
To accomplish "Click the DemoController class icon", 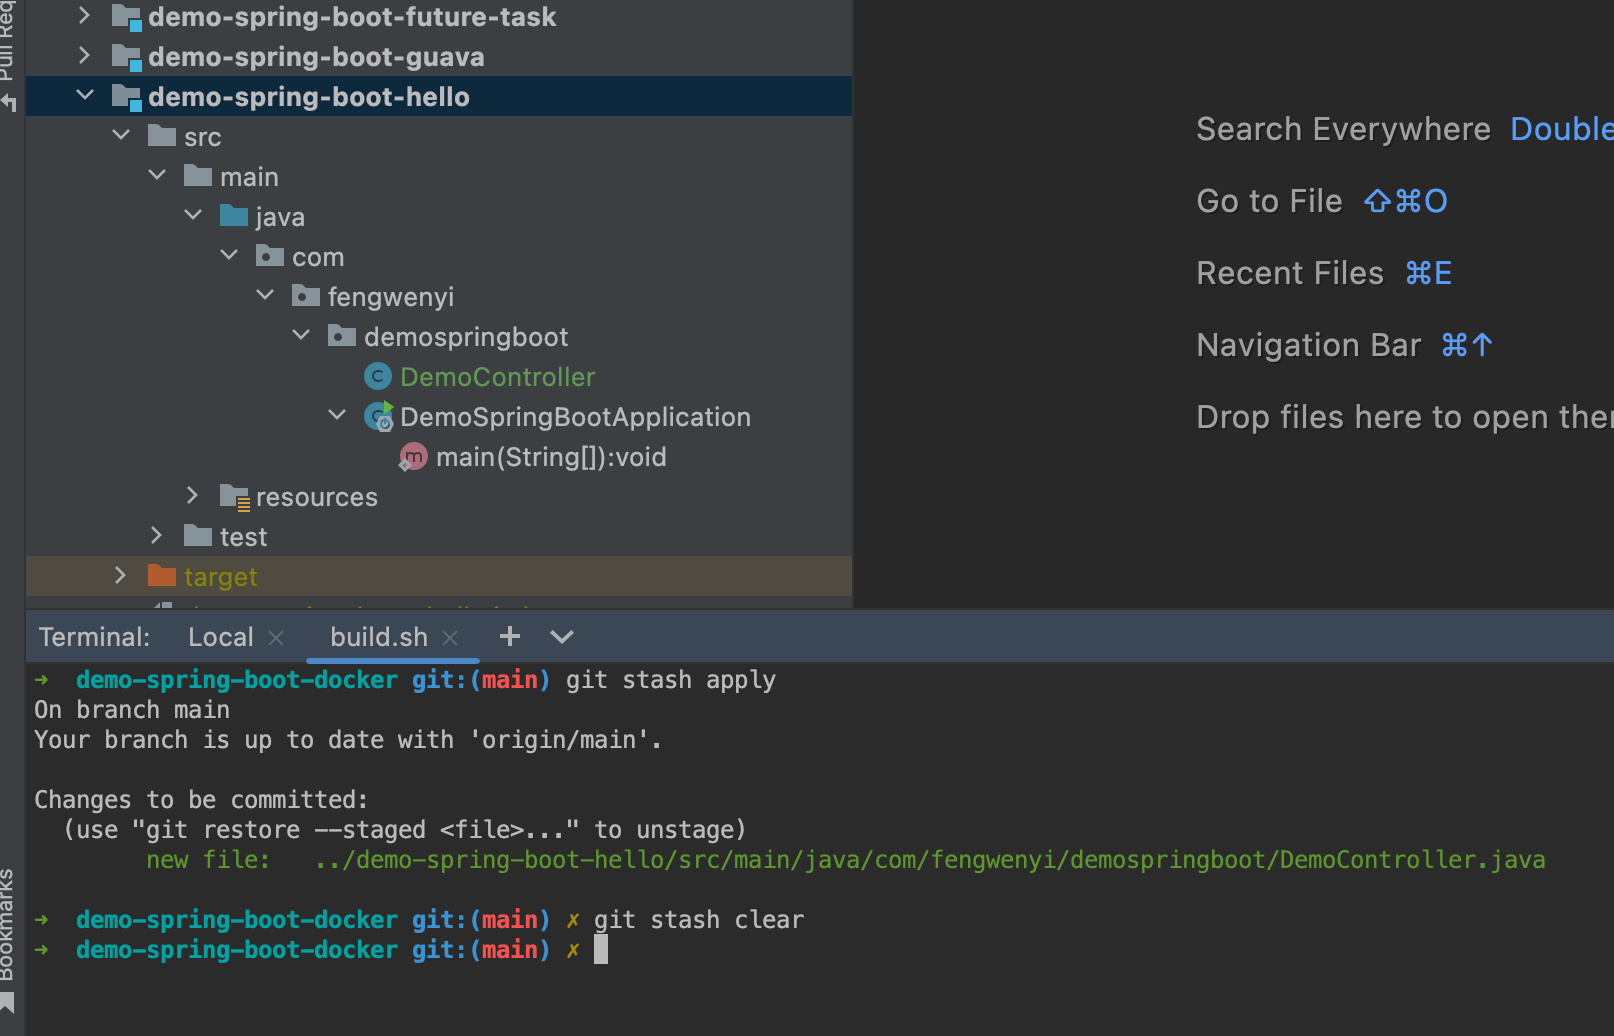I will [x=378, y=377].
